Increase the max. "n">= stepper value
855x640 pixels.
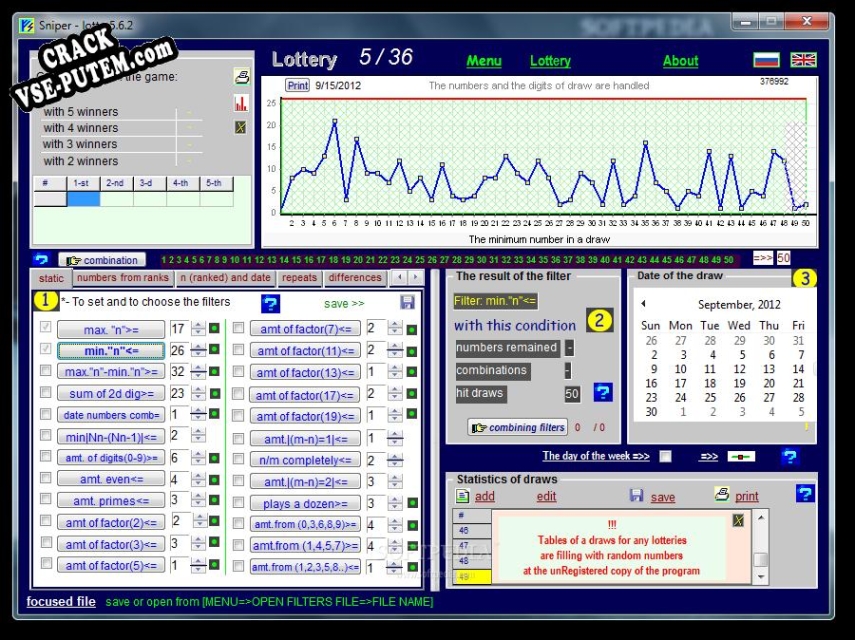coord(198,325)
